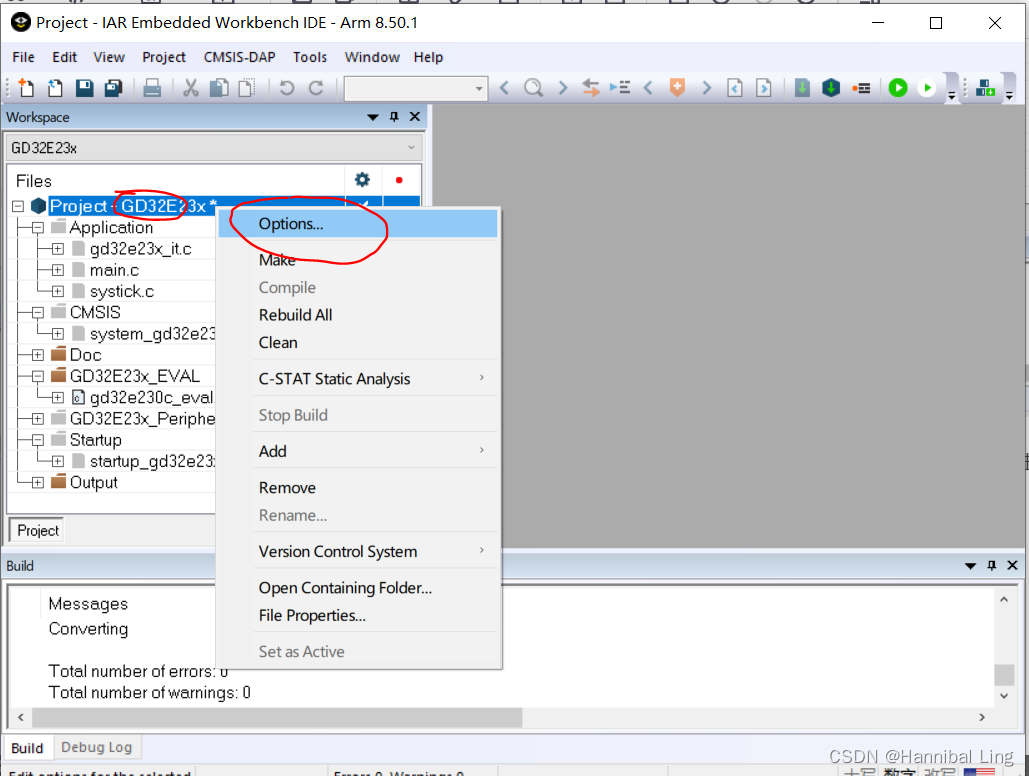Click Find Next arrow icon
The image size is (1029, 776).
pyautogui.click(x=562, y=87)
